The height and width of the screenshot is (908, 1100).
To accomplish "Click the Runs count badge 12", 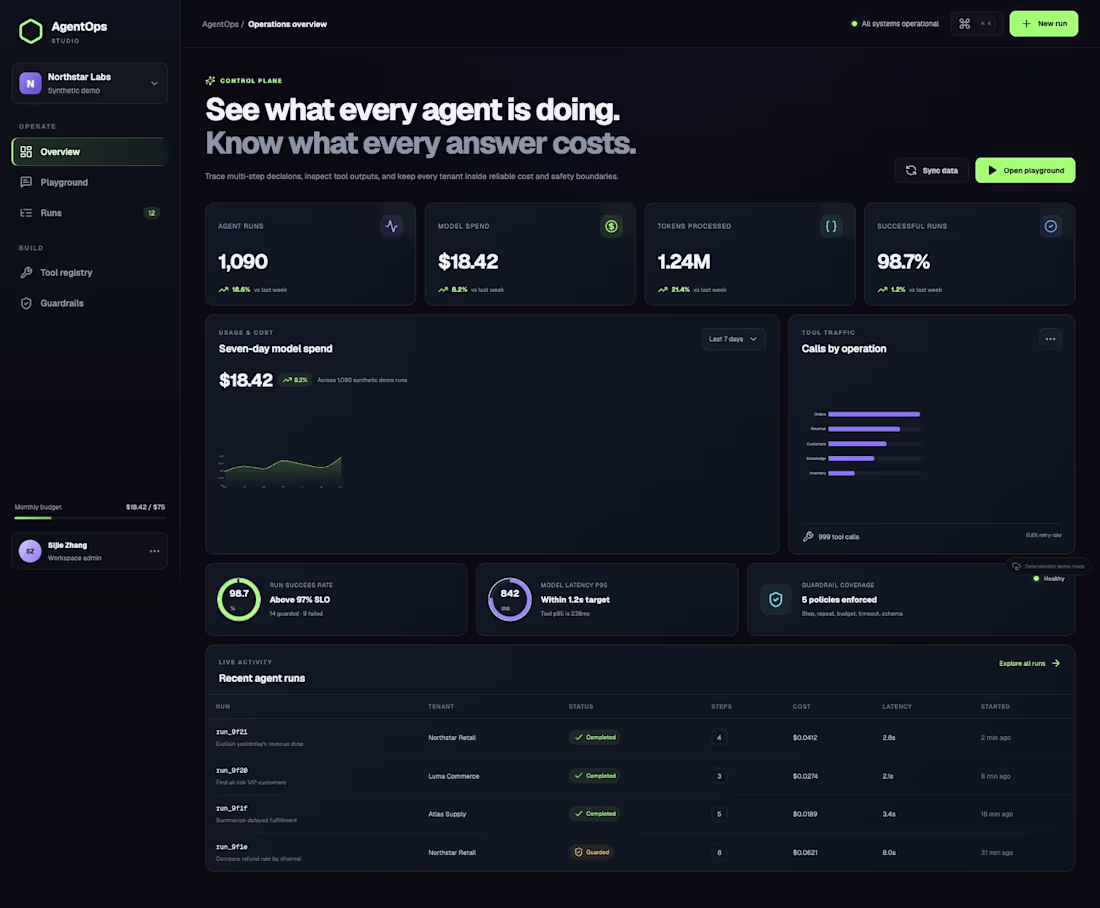I will [x=152, y=213].
